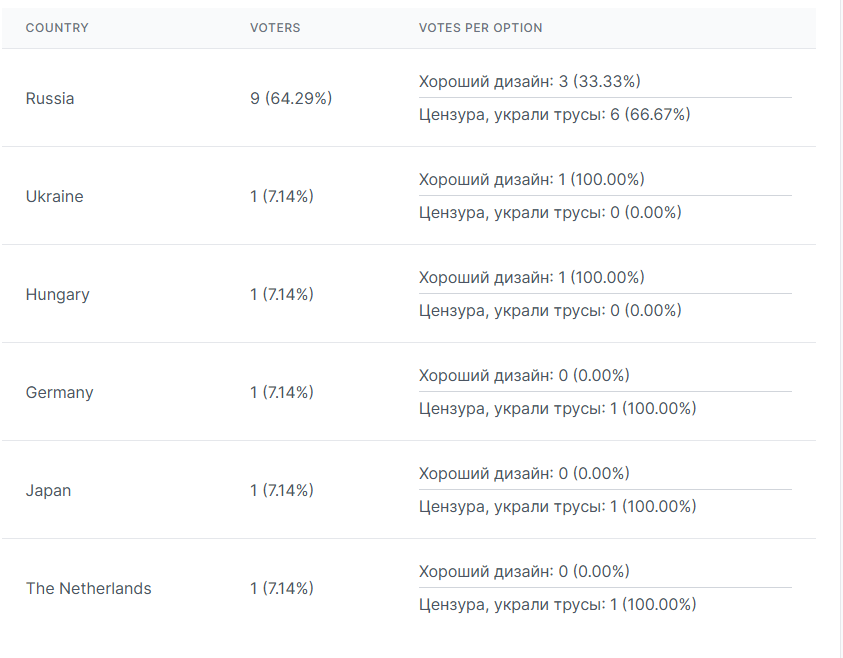Image resolution: width=843 pixels, height=658 pixels.
Task: Click Japan's voter count 1 (7.14%)
Action: pyautogui.click(x=282, y=491)
